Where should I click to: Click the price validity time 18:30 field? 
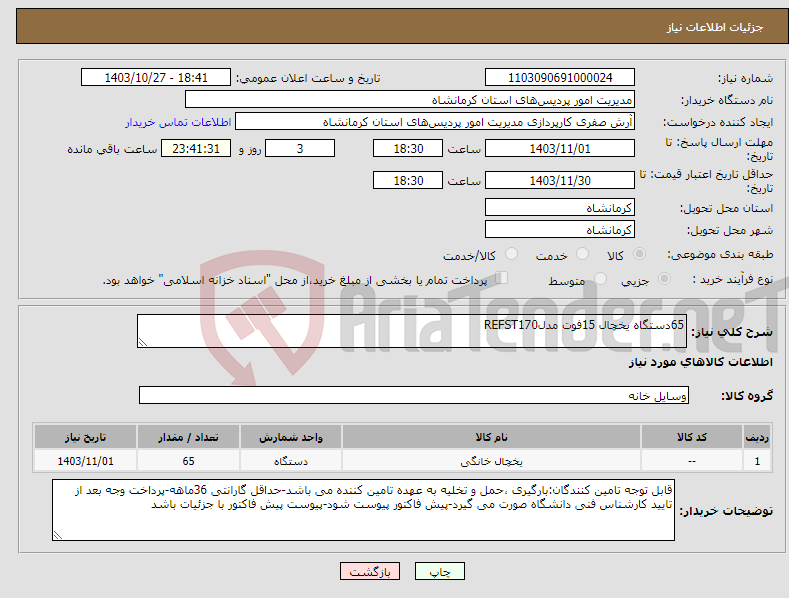408,180
